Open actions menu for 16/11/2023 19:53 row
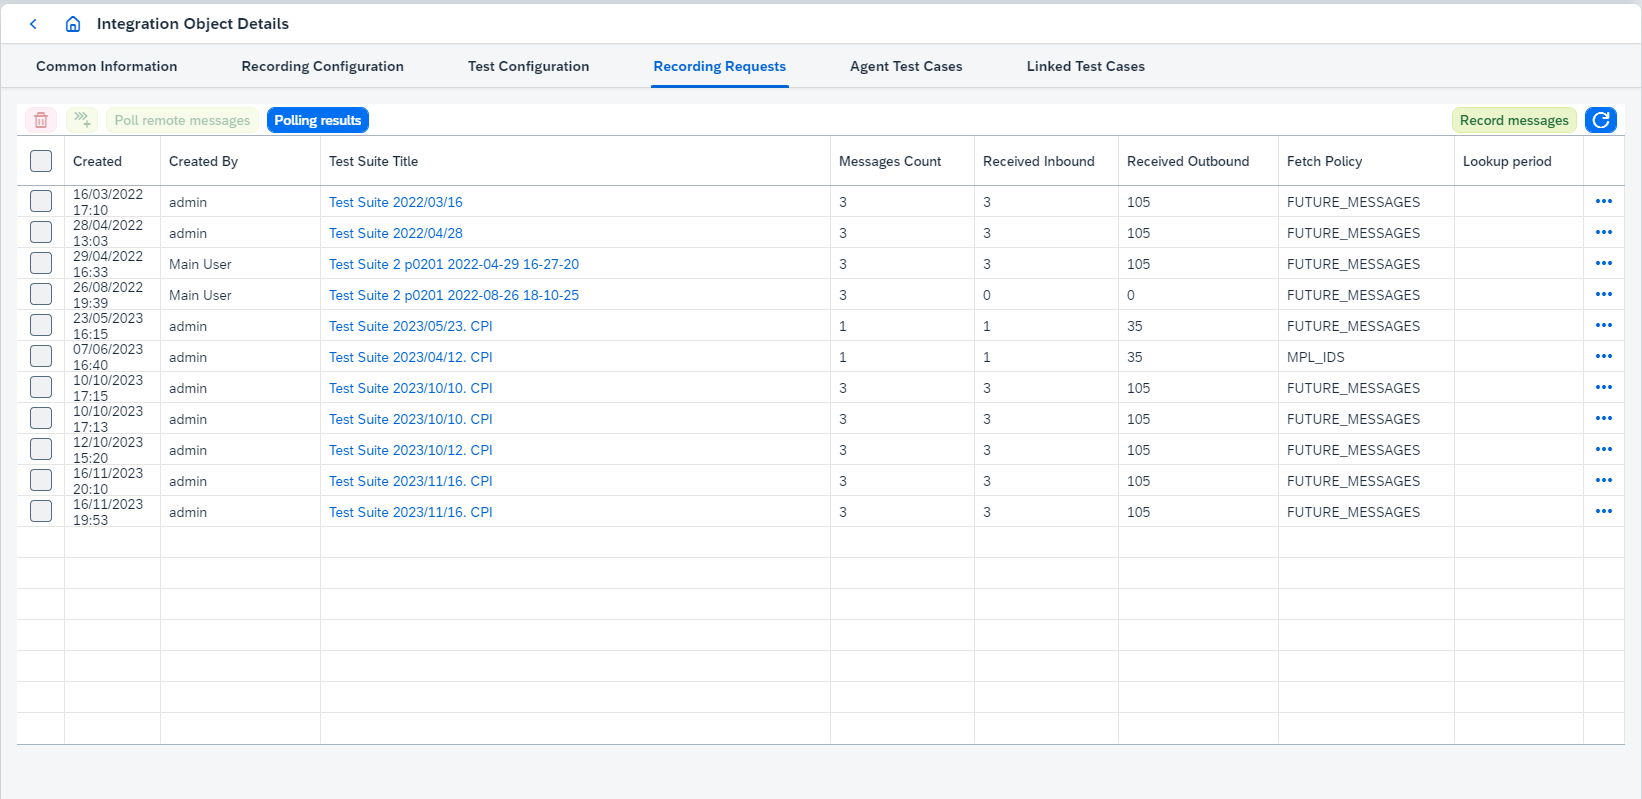The image size is (1642, 799). coord(1604,511)
